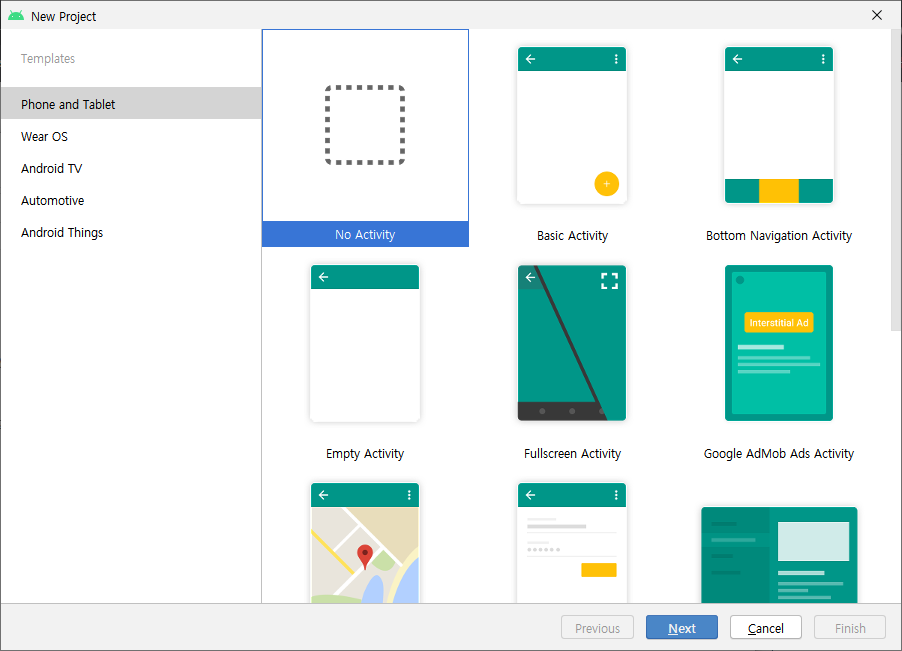902x651 pixels.
Task: Switch to Android TV templates
Action: (131, 169)
